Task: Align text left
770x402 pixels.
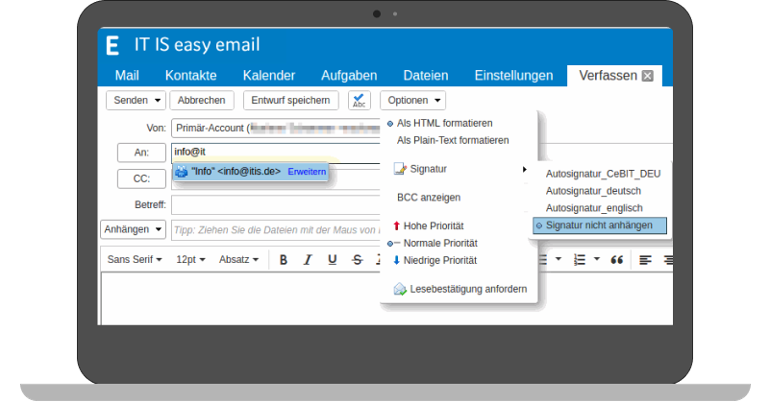Action: coord(645,260)
